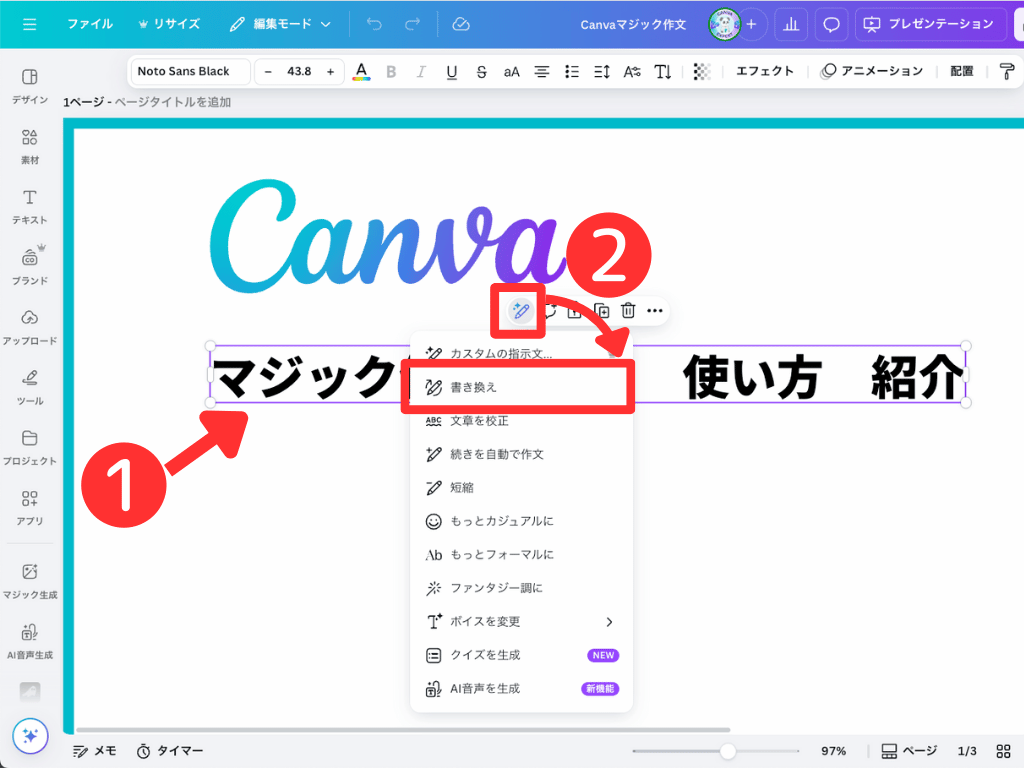Open the 素材 sidebar panel
This screenshot has width=1024, height=768.
pyautogui.click(x=30, y=146)
